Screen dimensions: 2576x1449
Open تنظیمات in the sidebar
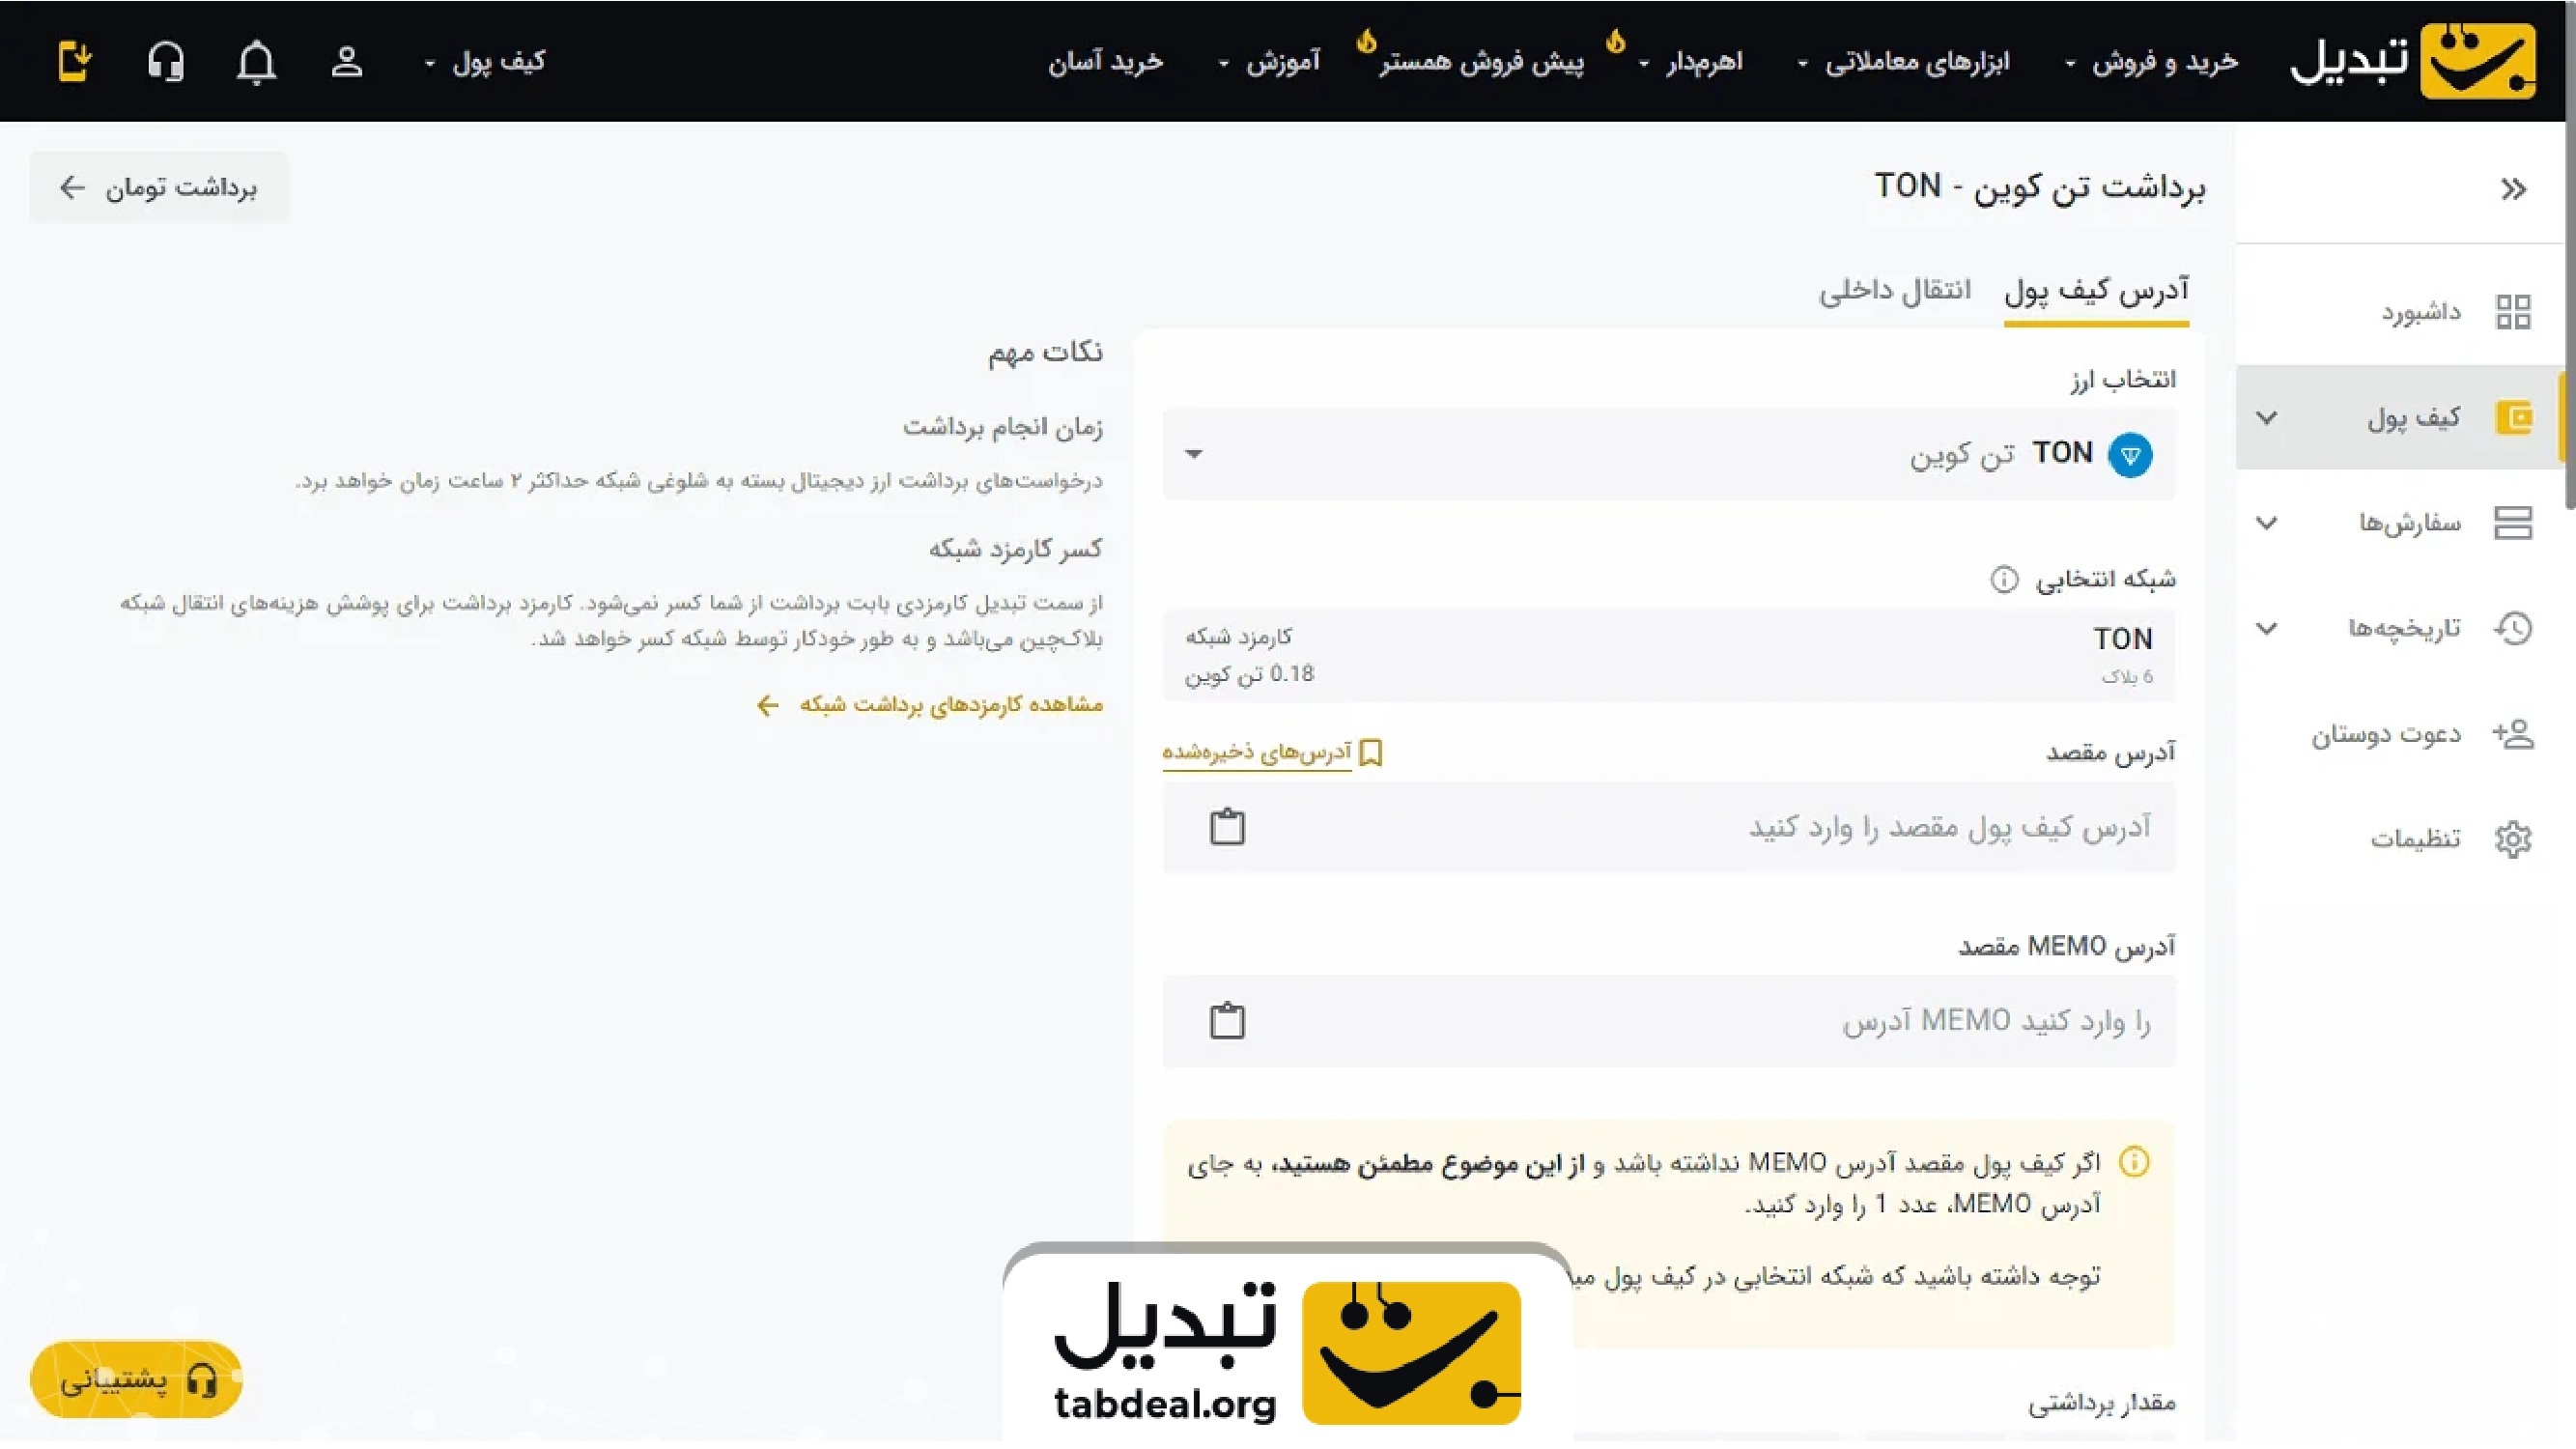2415,839
